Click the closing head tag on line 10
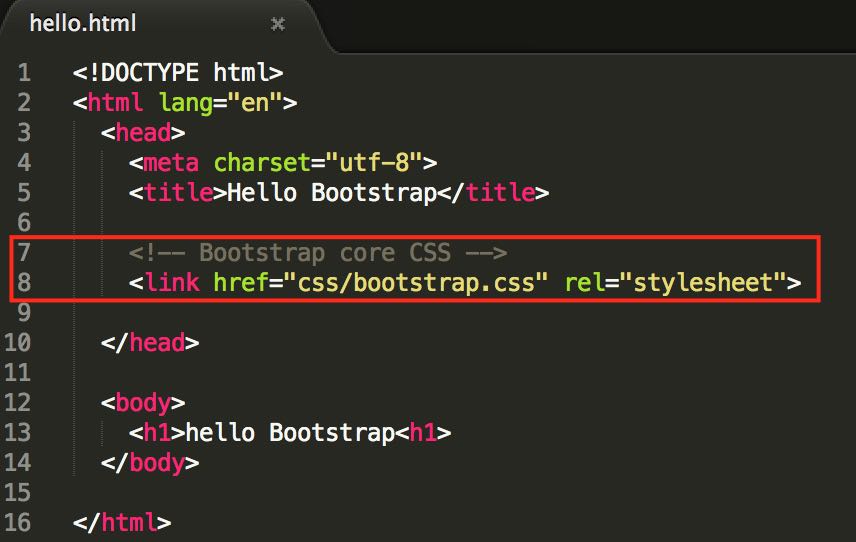This screenshot has height=542, width=856. click(150, 343)
